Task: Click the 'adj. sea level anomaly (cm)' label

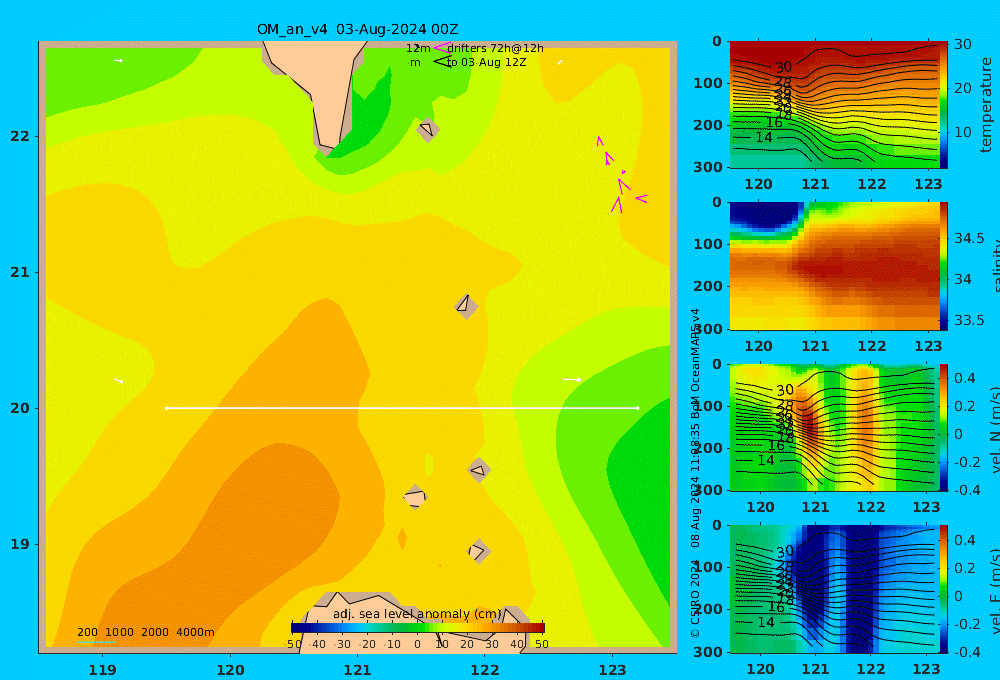Action: pyautogui.click(x=417, y=614)
